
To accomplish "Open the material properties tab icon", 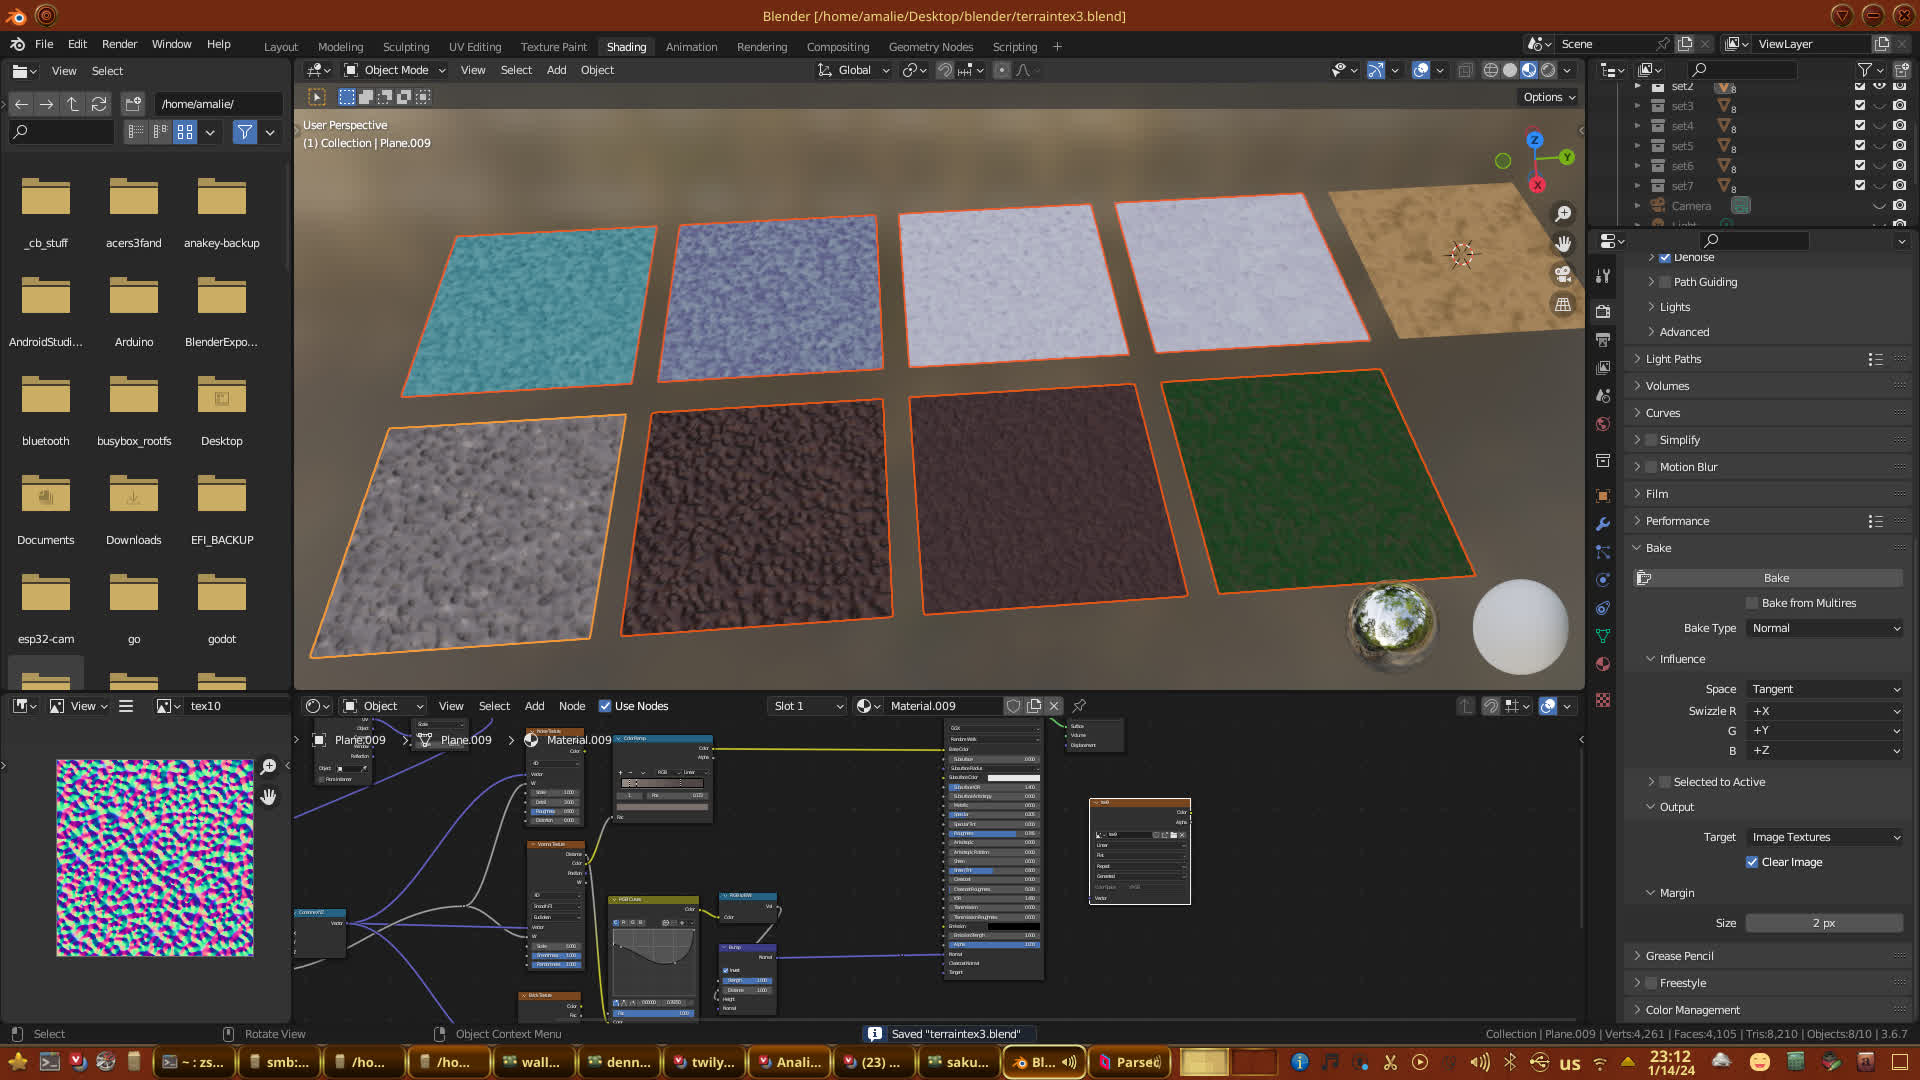I will 1603,664.
